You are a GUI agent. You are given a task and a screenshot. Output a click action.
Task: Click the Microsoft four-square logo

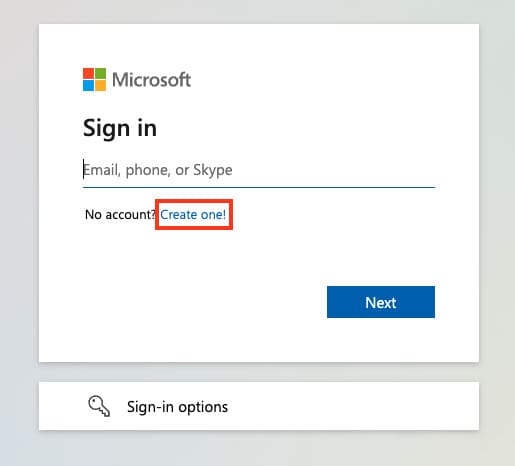[94, 79]
